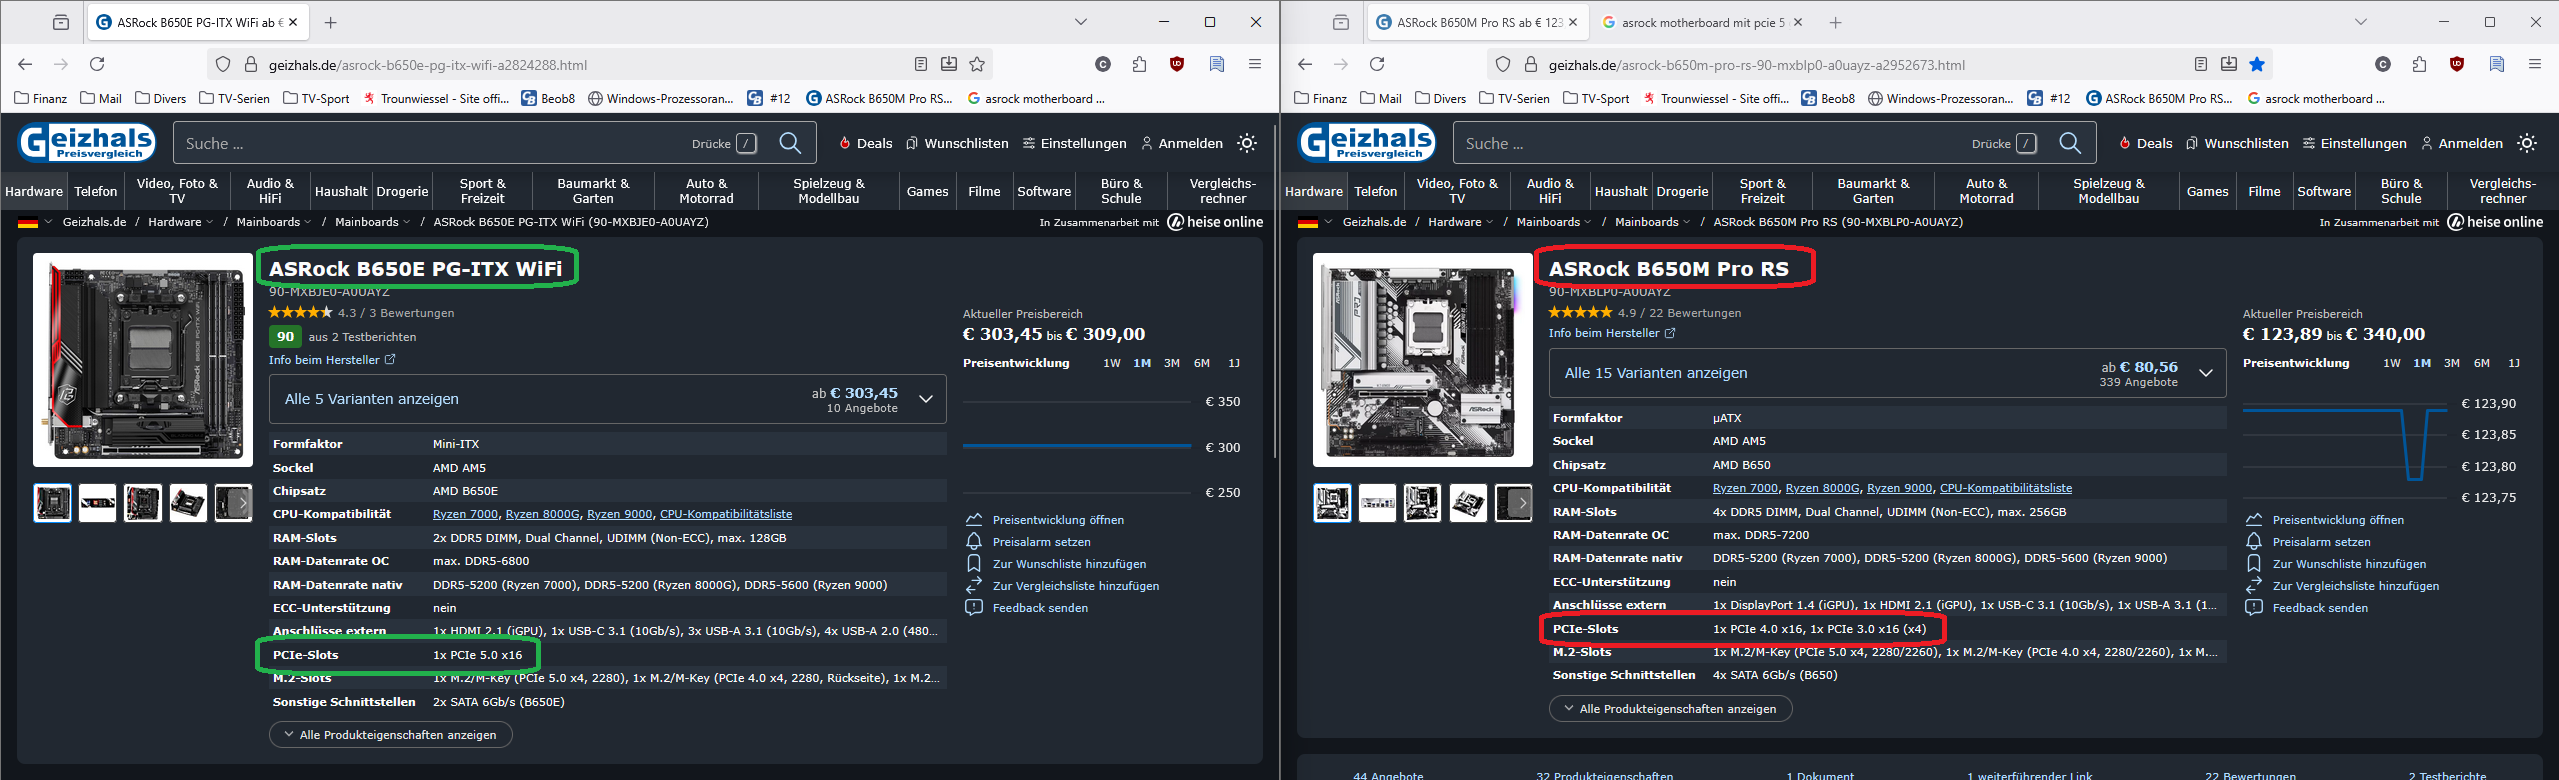
Task: Select Software category in right page
Action: point(2324,191)
